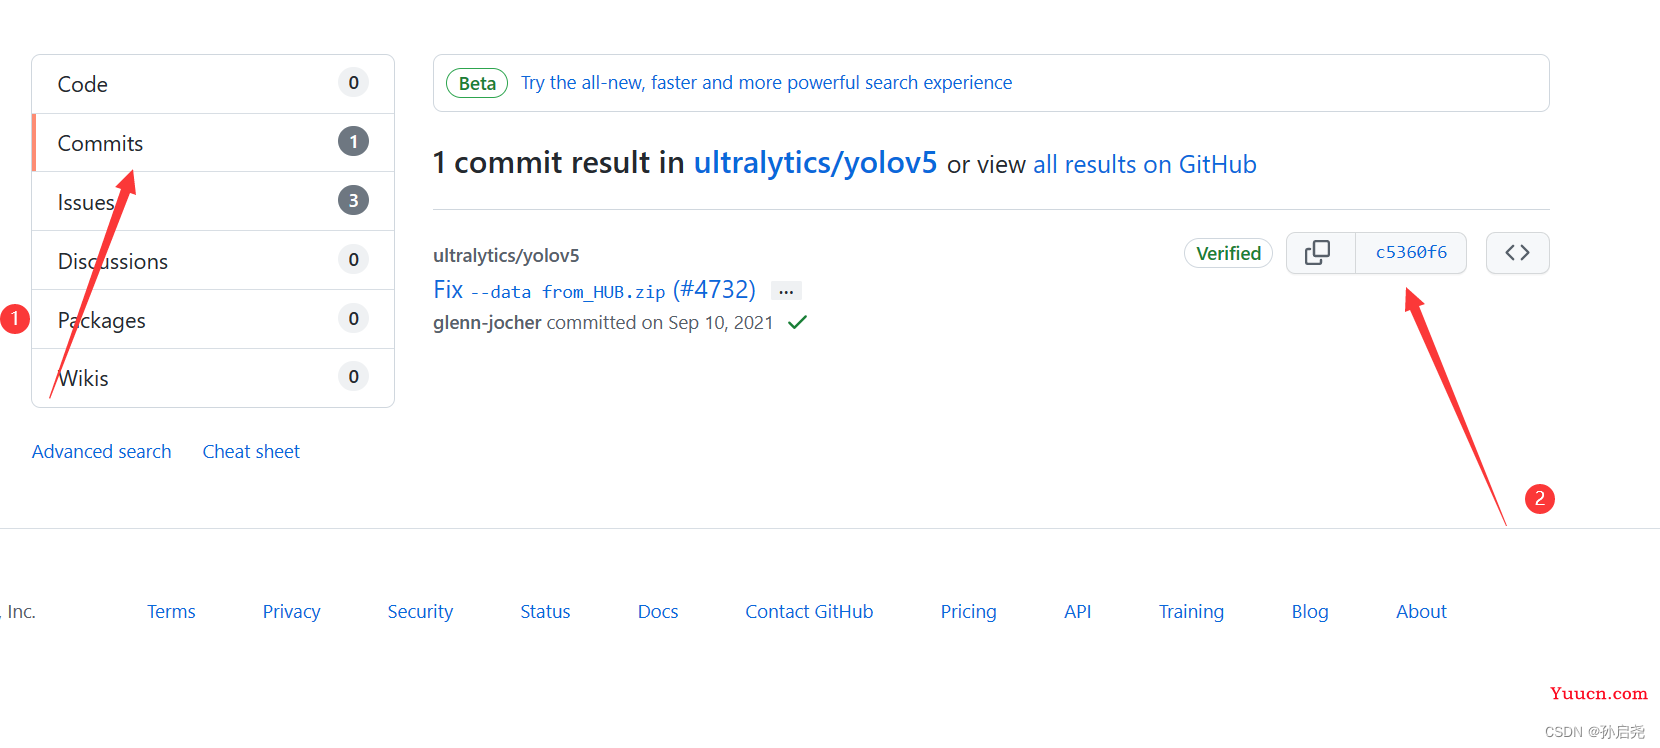Open ultralytics/yolov5 repository link in heading

tap(815, 163)
